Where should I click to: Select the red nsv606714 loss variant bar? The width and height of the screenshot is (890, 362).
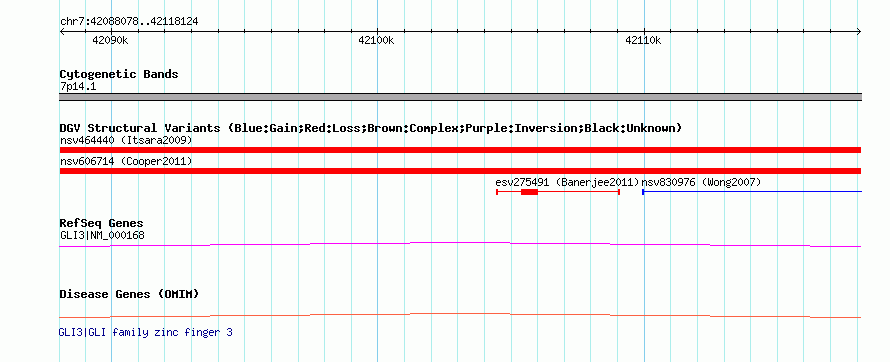click(460, 171)
